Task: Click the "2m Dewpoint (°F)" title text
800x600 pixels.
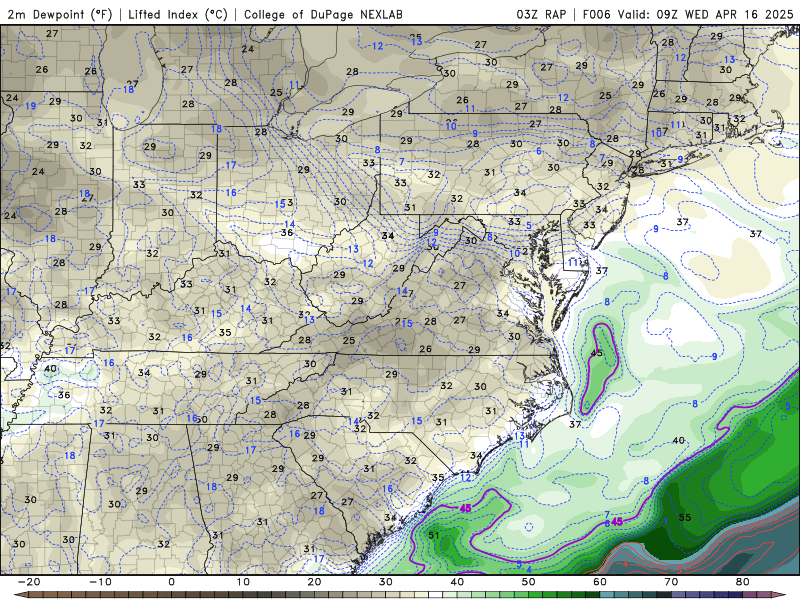Action: [x=60, y=14]
